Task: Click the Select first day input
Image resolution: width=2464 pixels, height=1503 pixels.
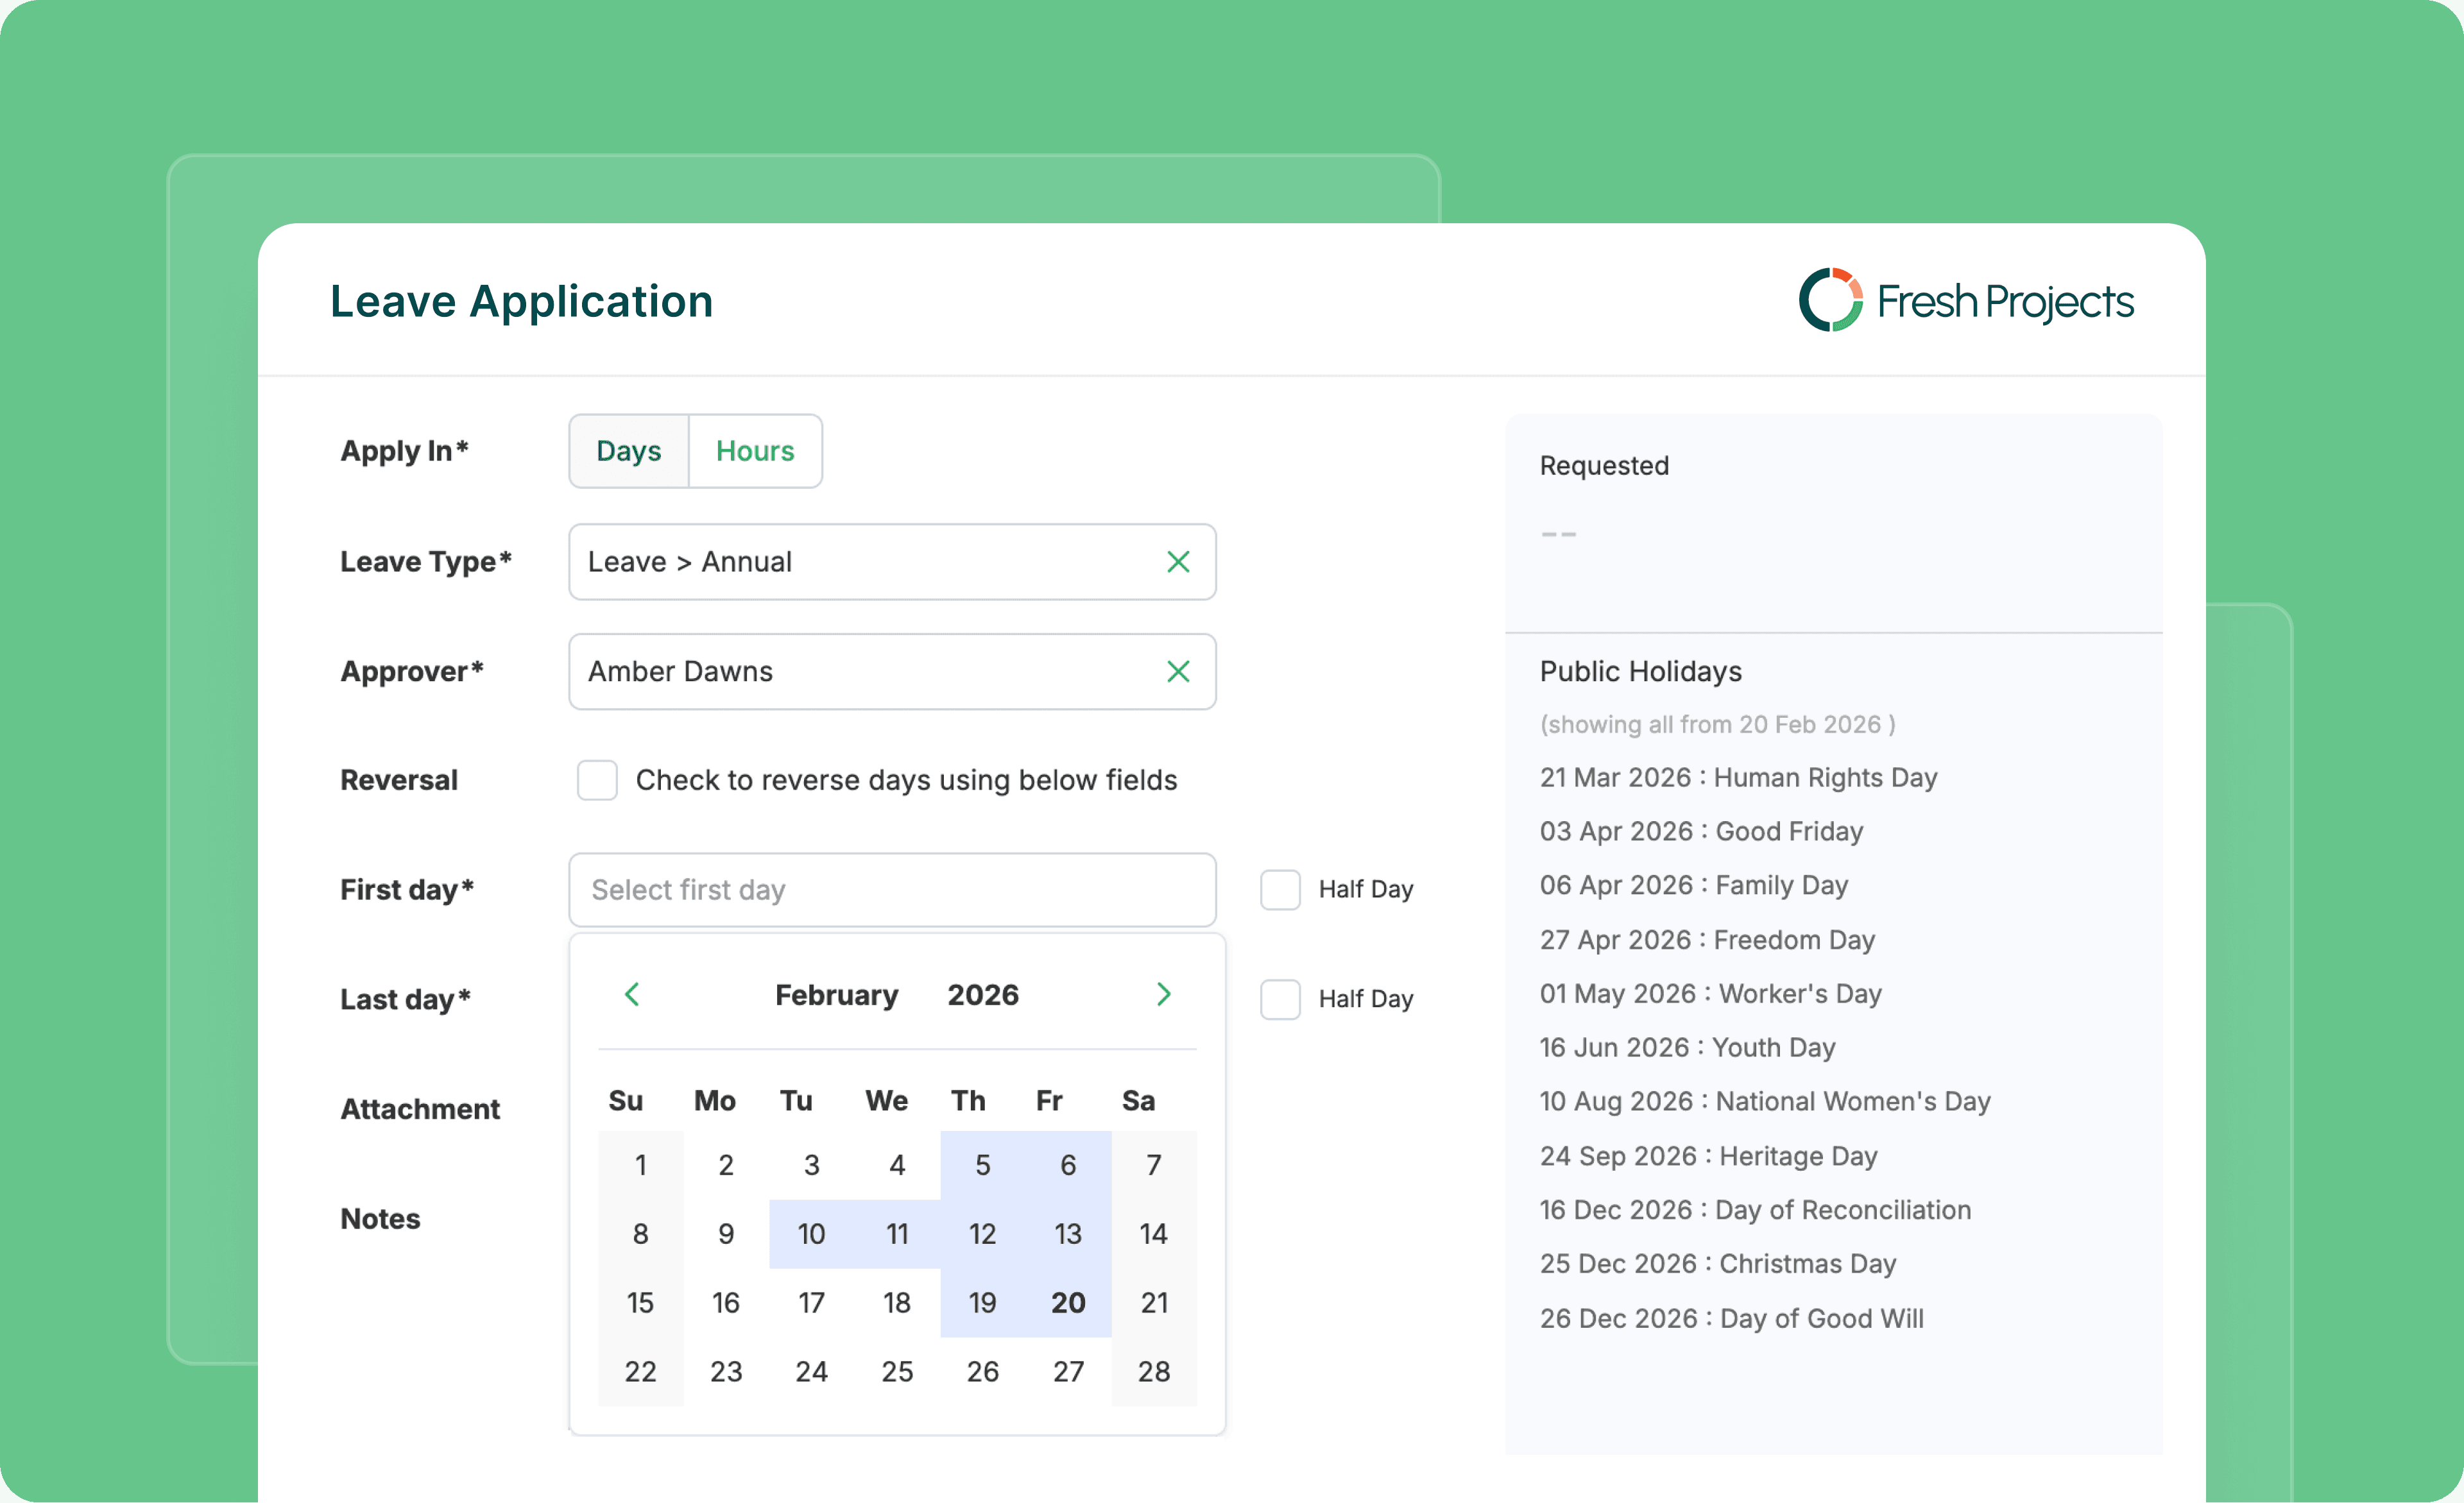Action: point(891,889)
